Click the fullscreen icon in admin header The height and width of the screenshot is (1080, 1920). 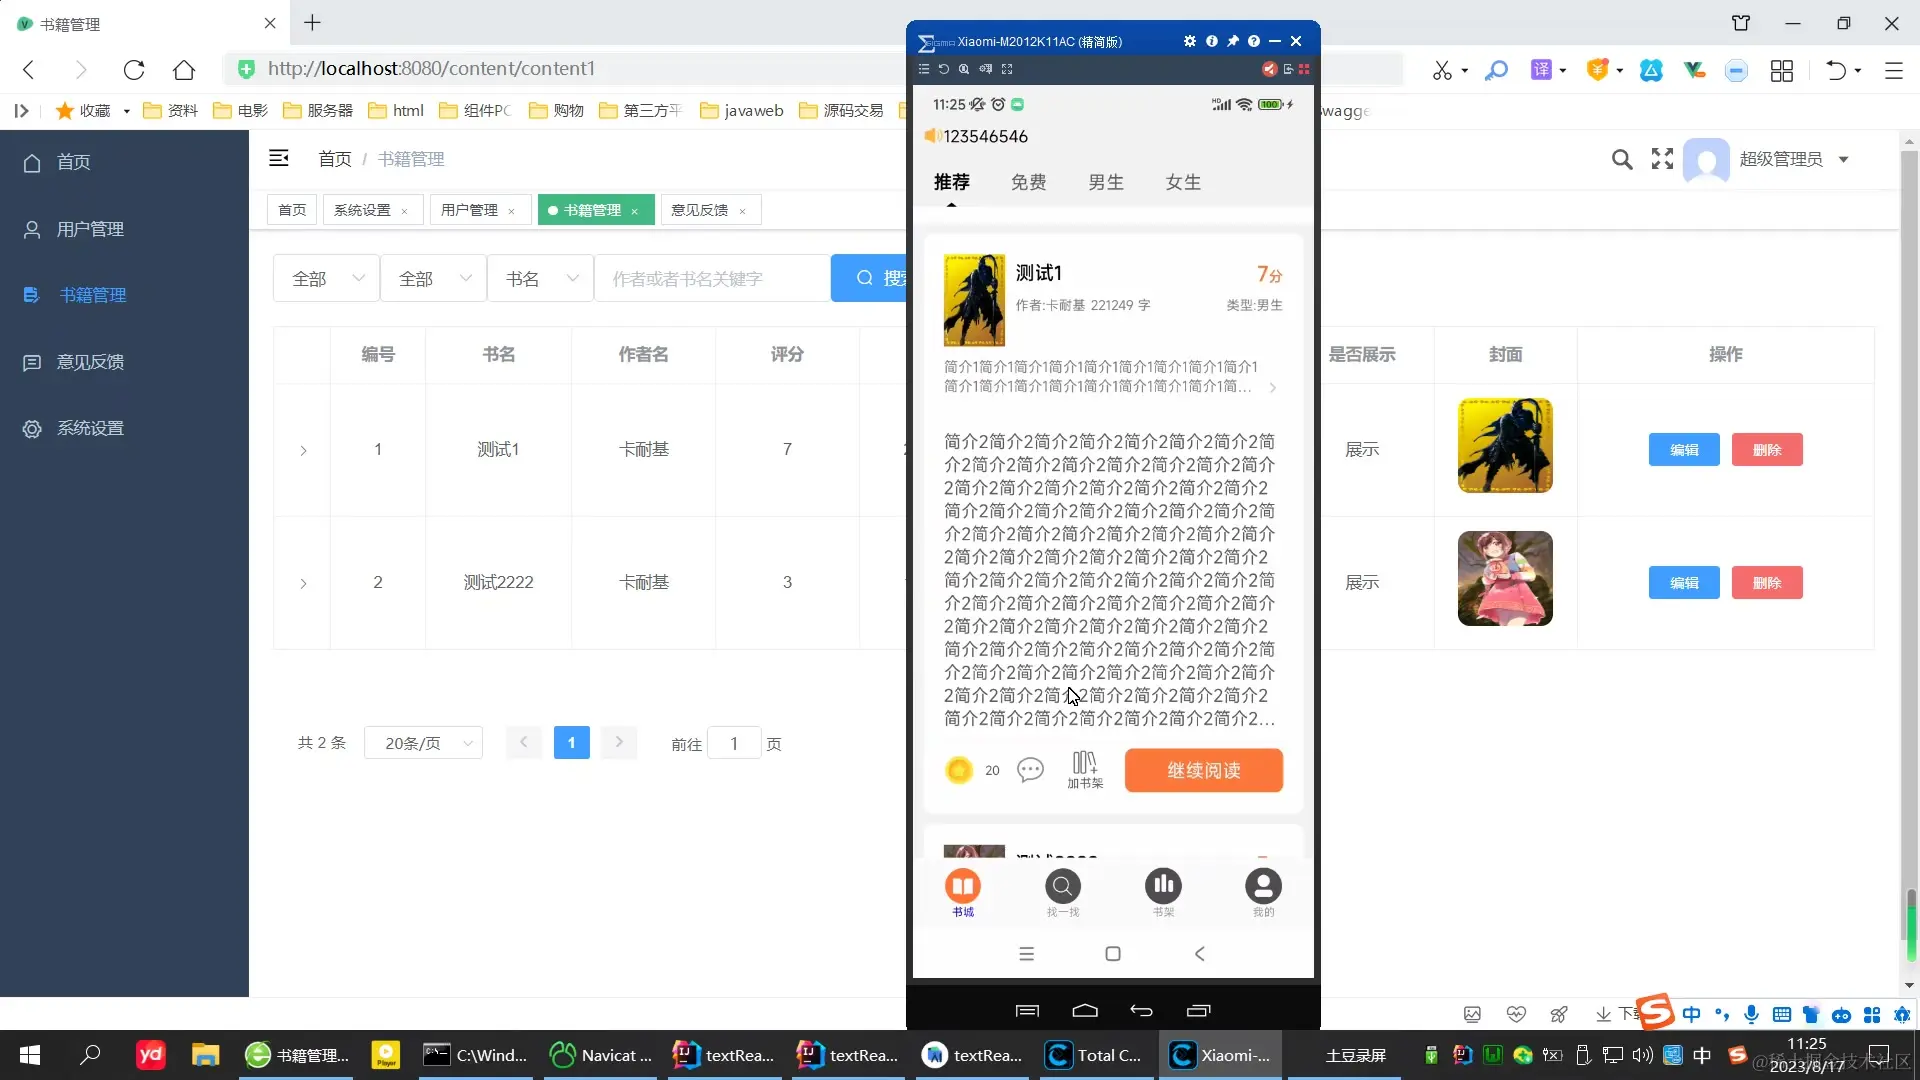[x=1662, y=159]
